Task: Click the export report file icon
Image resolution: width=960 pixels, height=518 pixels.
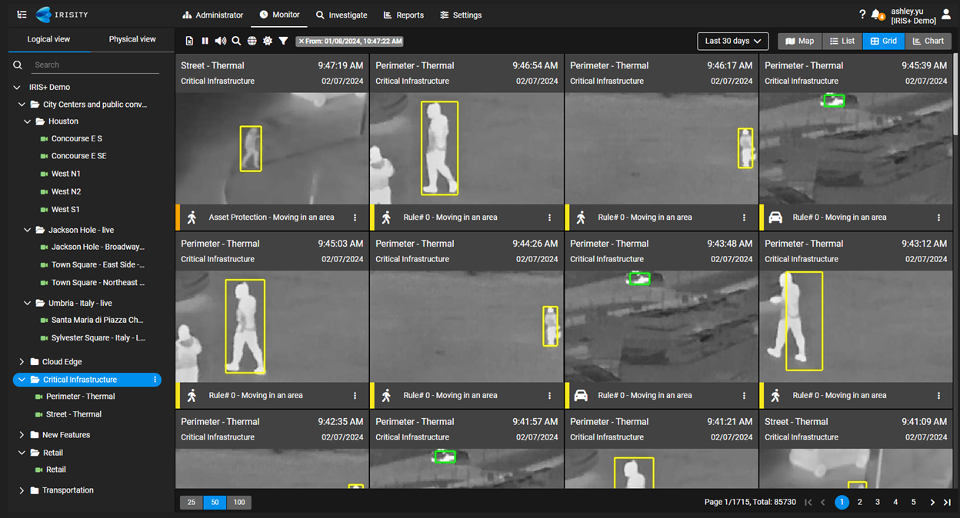Action: pyautogui.click(x=190, y=41)
